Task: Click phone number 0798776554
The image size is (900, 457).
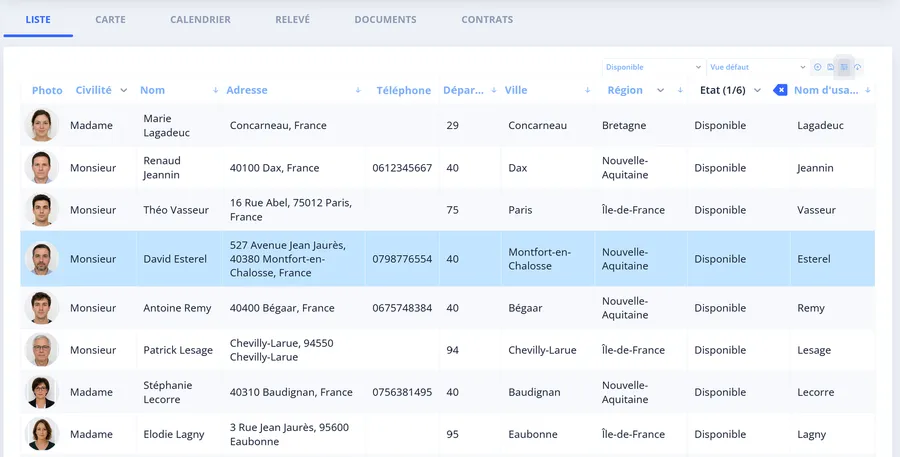Action: click(402, 259)
